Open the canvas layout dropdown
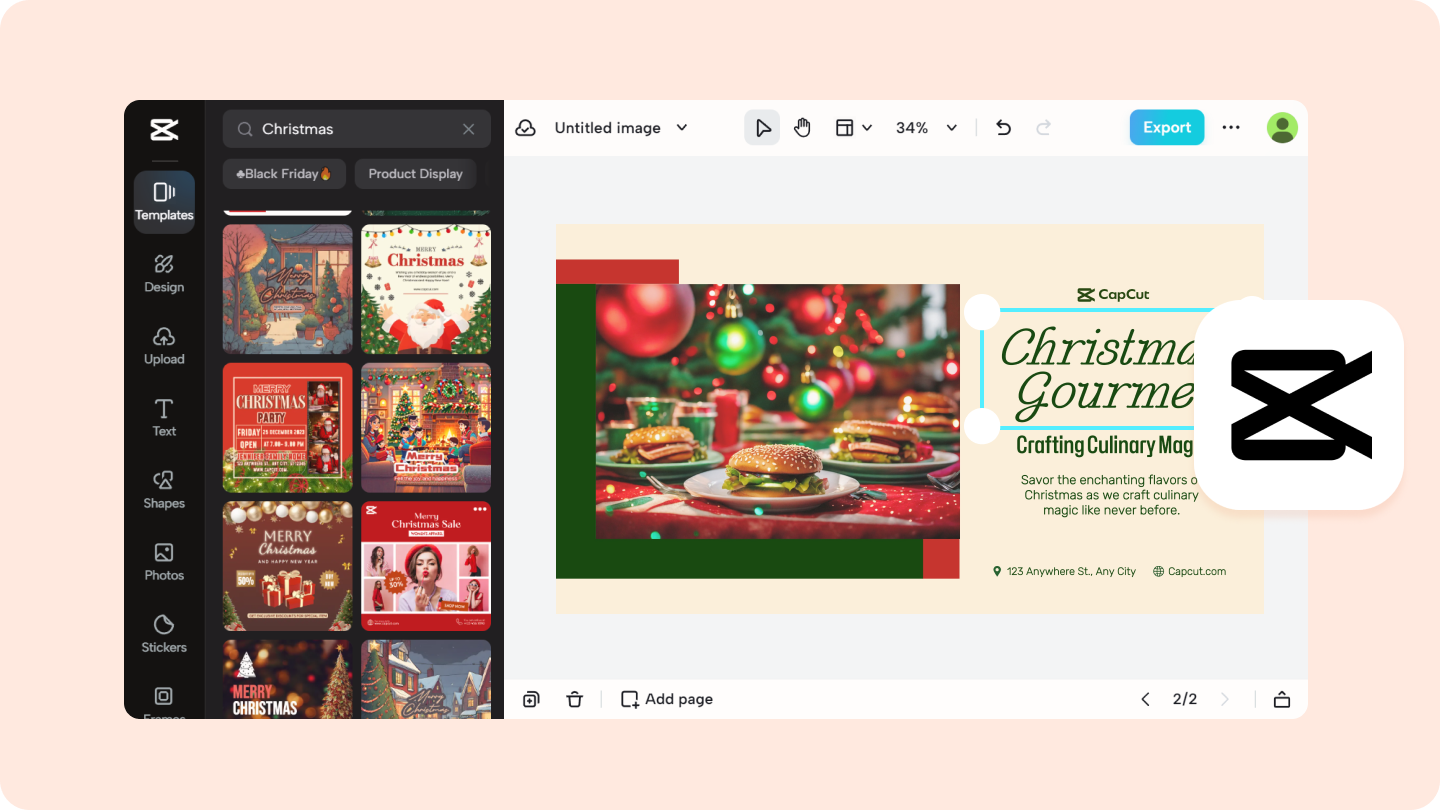 pyautogui.click(x=853, y=127)
